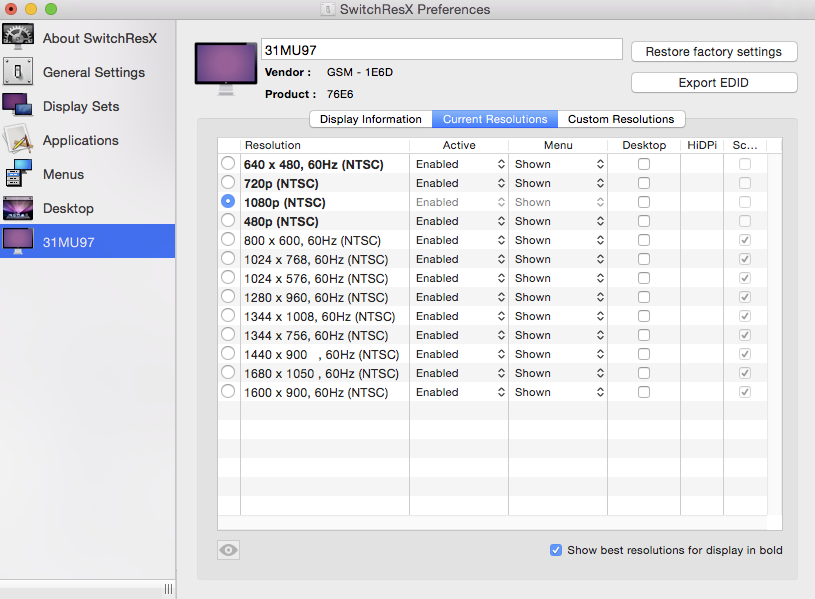
Task: Select 1024 x 768 radio button
Action: 228,258
